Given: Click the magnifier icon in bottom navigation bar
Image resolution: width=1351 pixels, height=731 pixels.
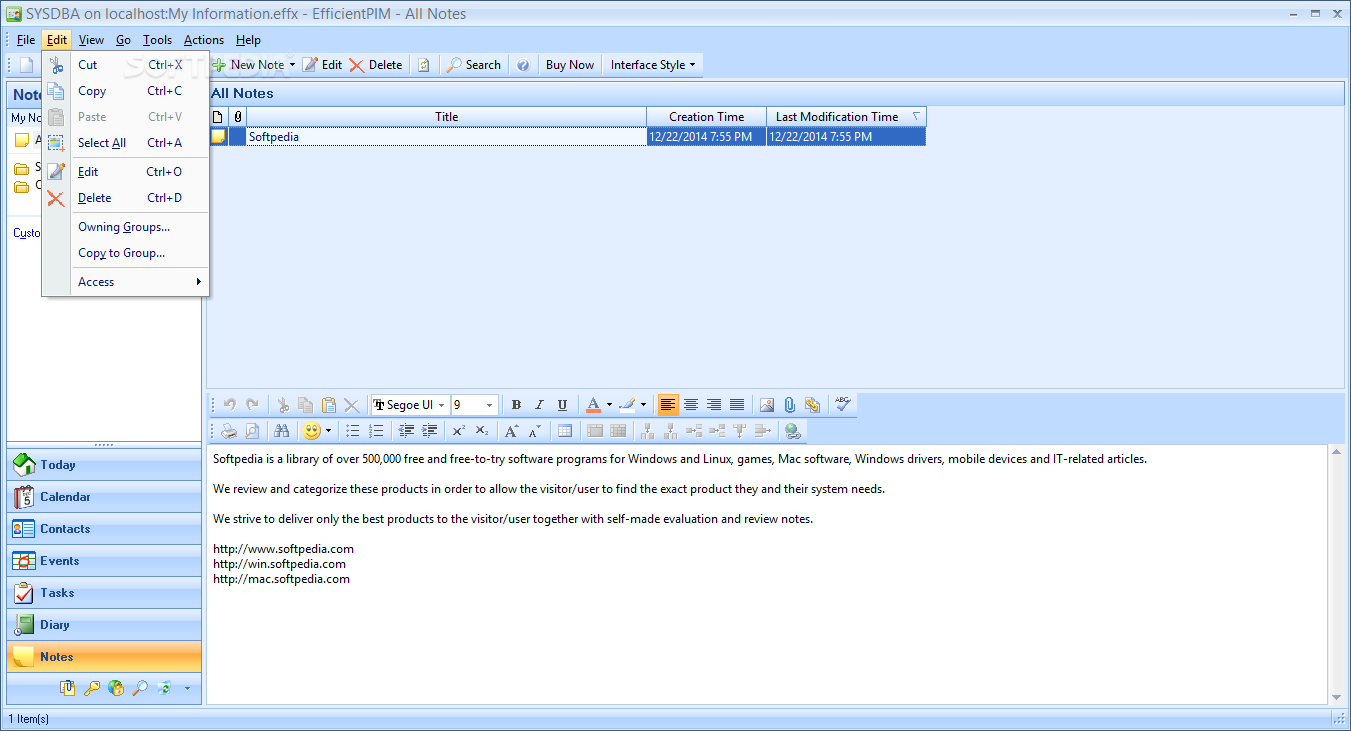Looking at the screenshot, I should [x=140, y=688].
